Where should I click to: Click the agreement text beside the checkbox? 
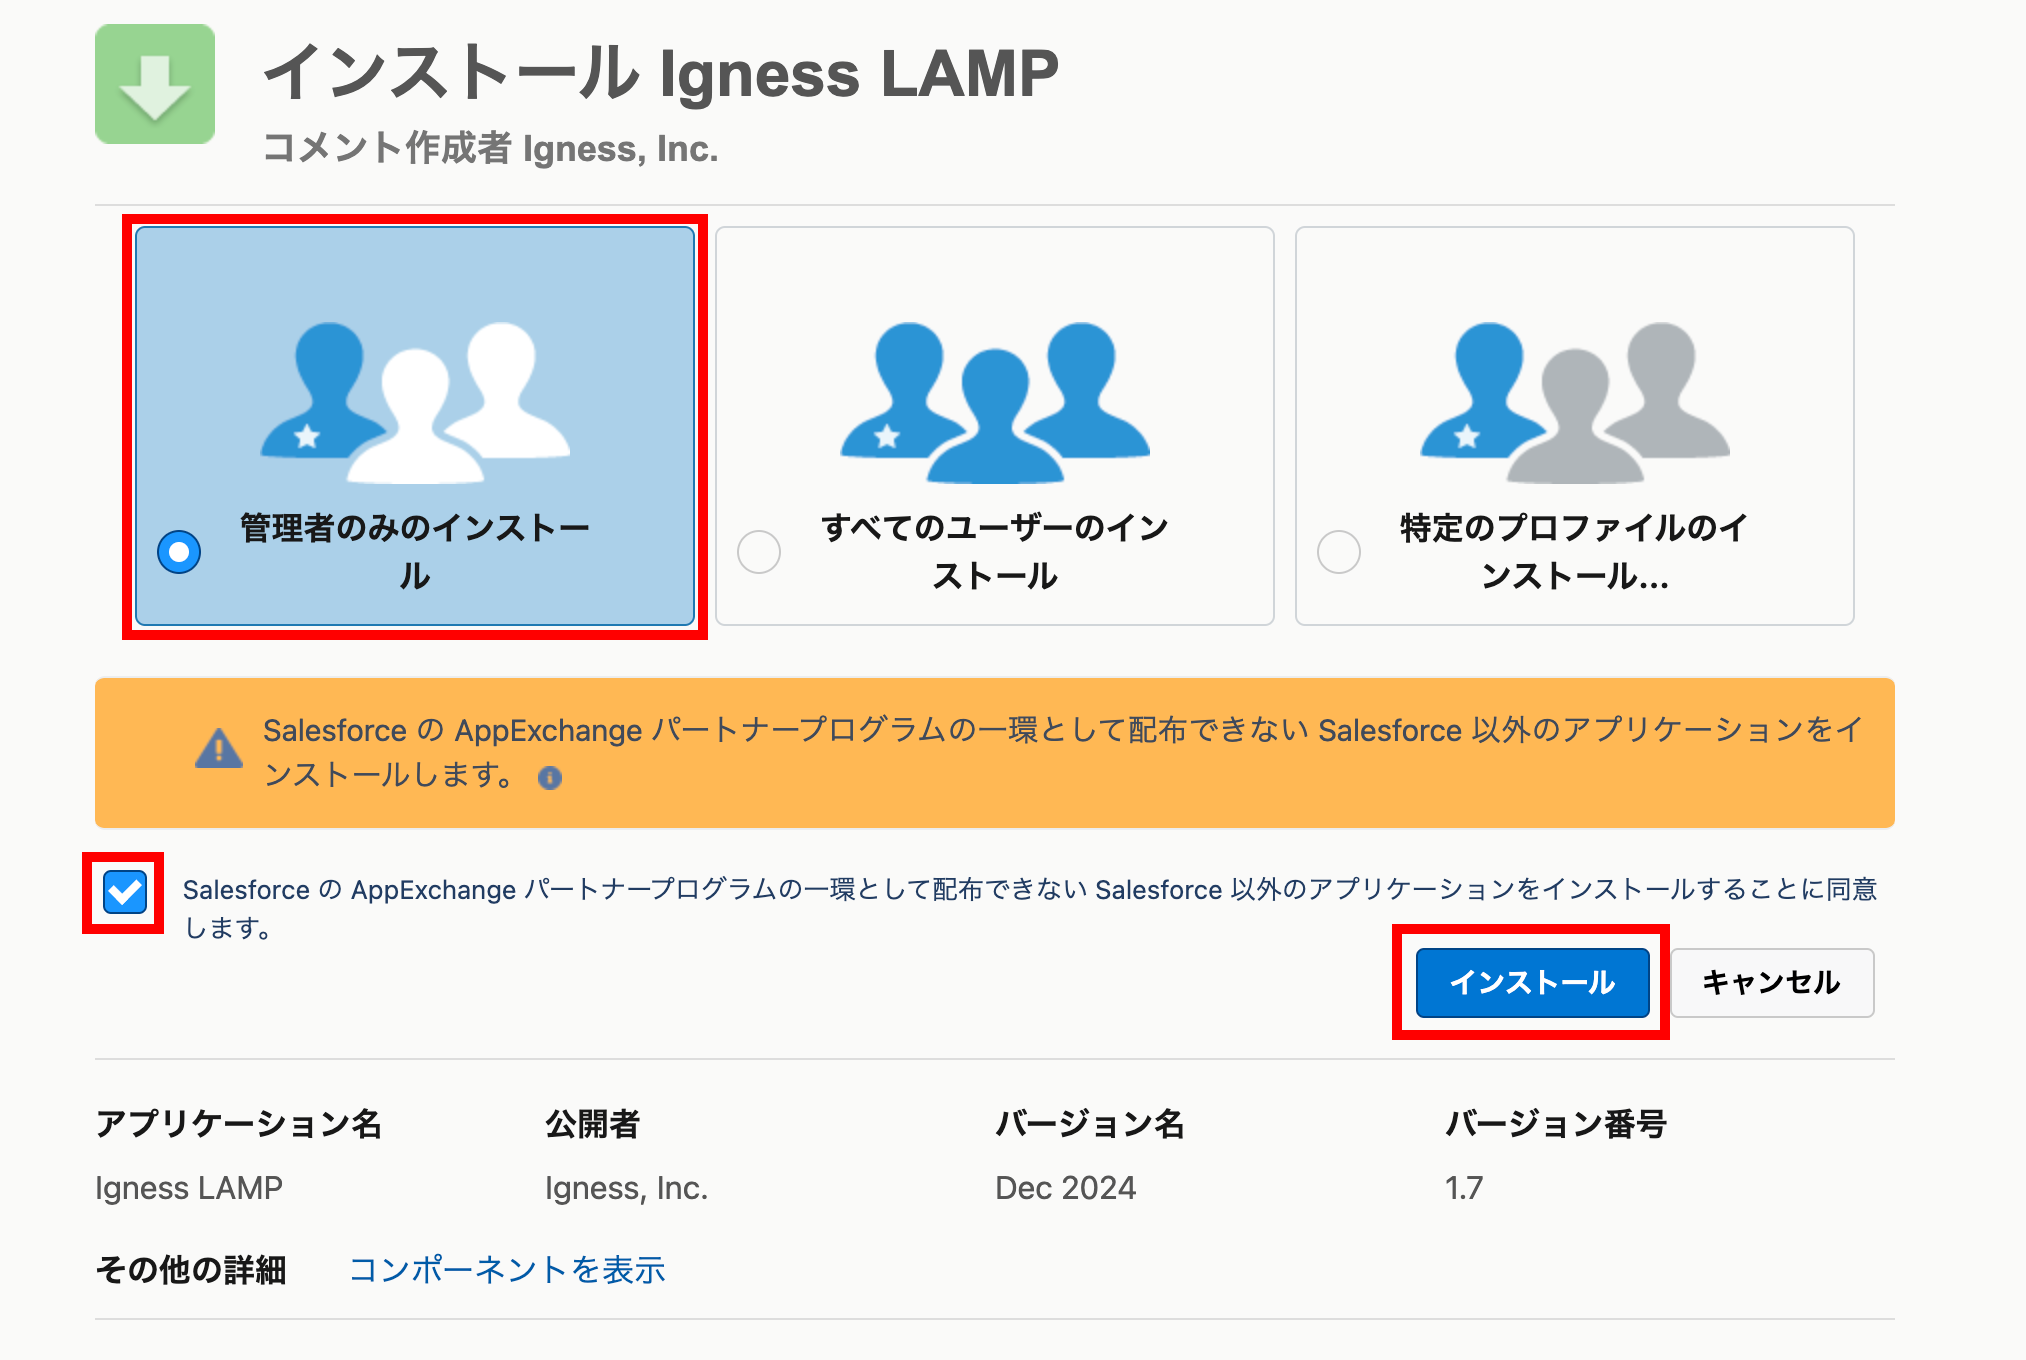click(1029, 890)
